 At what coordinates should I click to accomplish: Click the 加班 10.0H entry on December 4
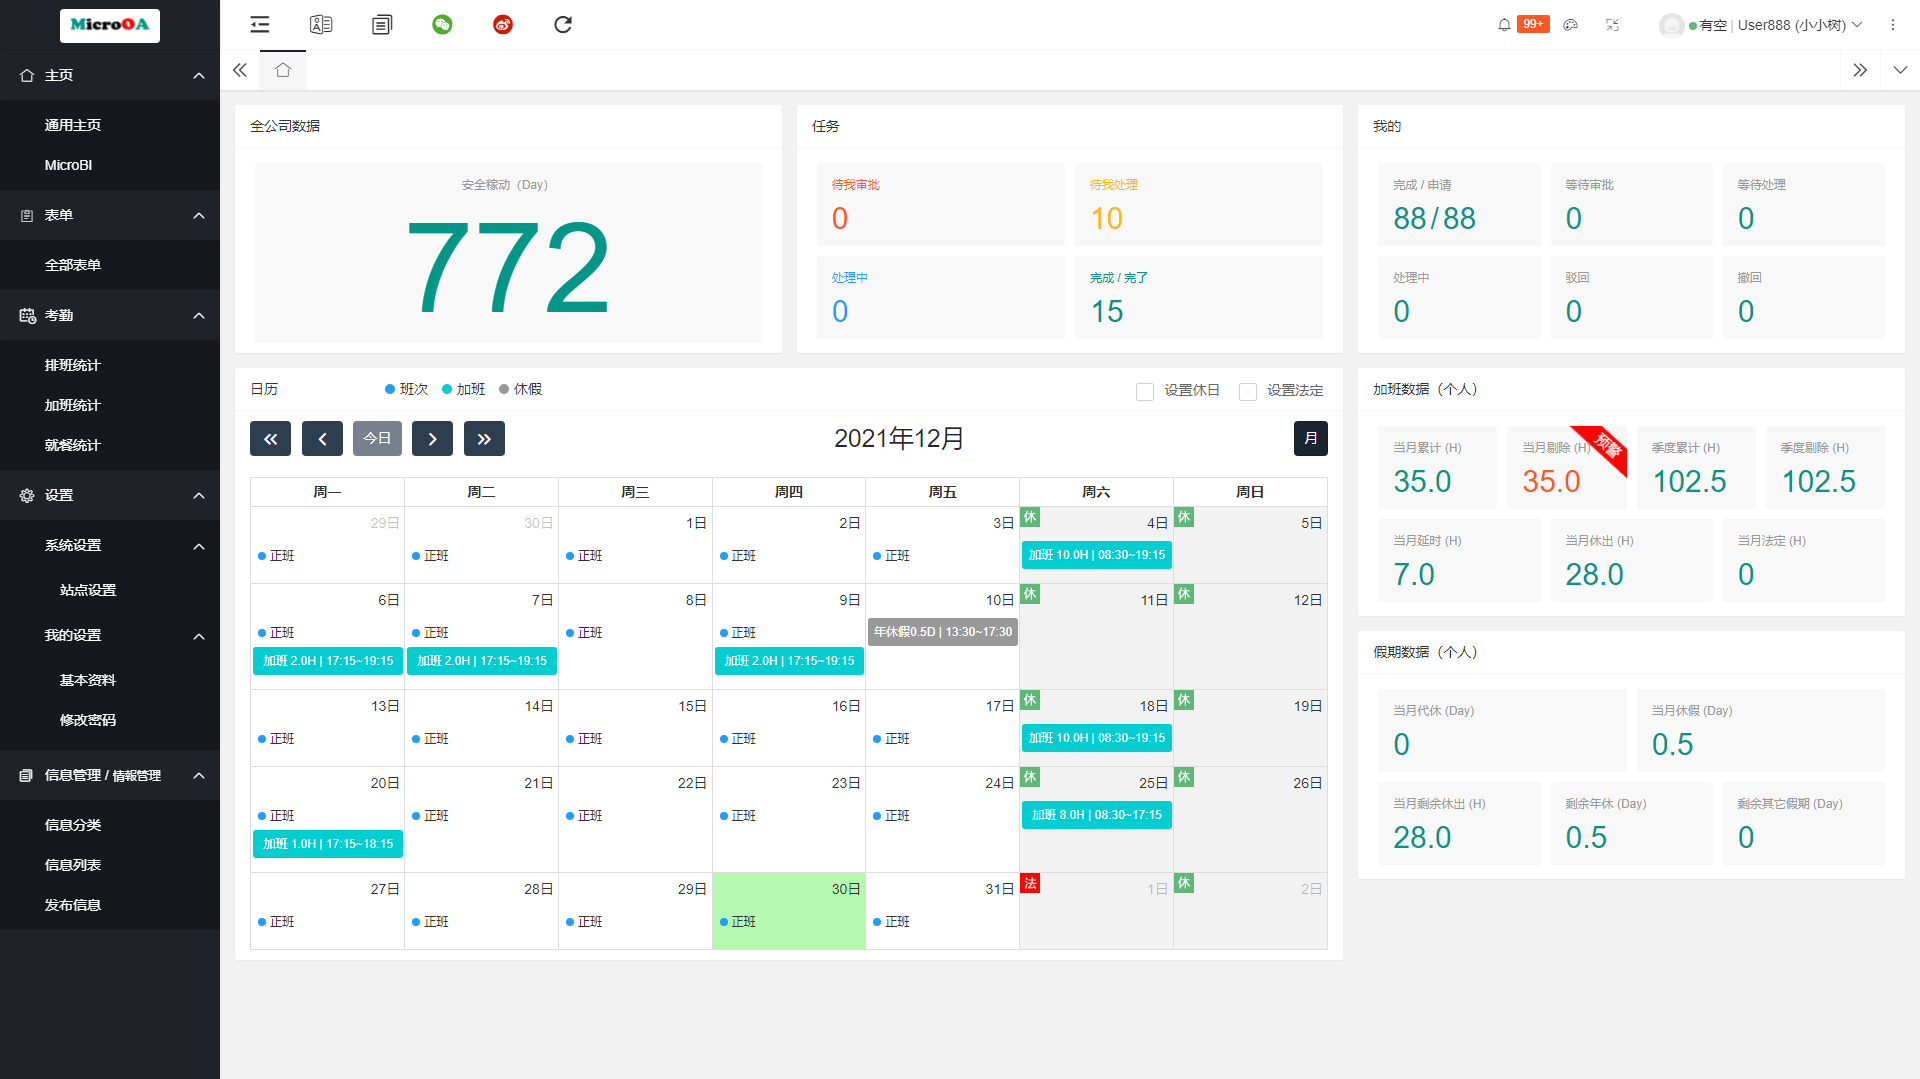tap(1096, 555)
